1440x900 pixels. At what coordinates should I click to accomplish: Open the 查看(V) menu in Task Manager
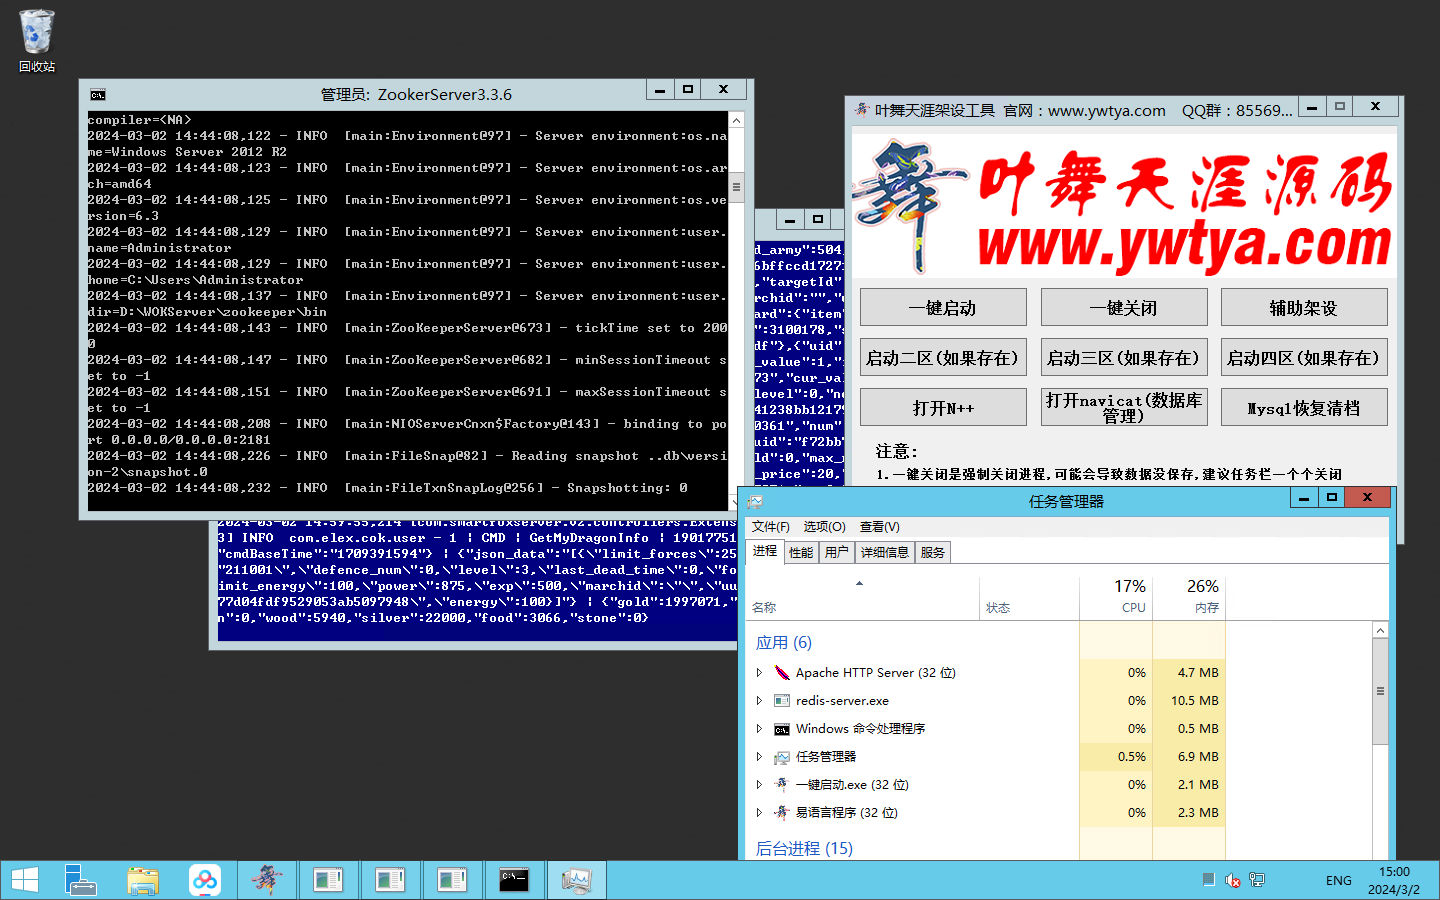click(879, 527)
